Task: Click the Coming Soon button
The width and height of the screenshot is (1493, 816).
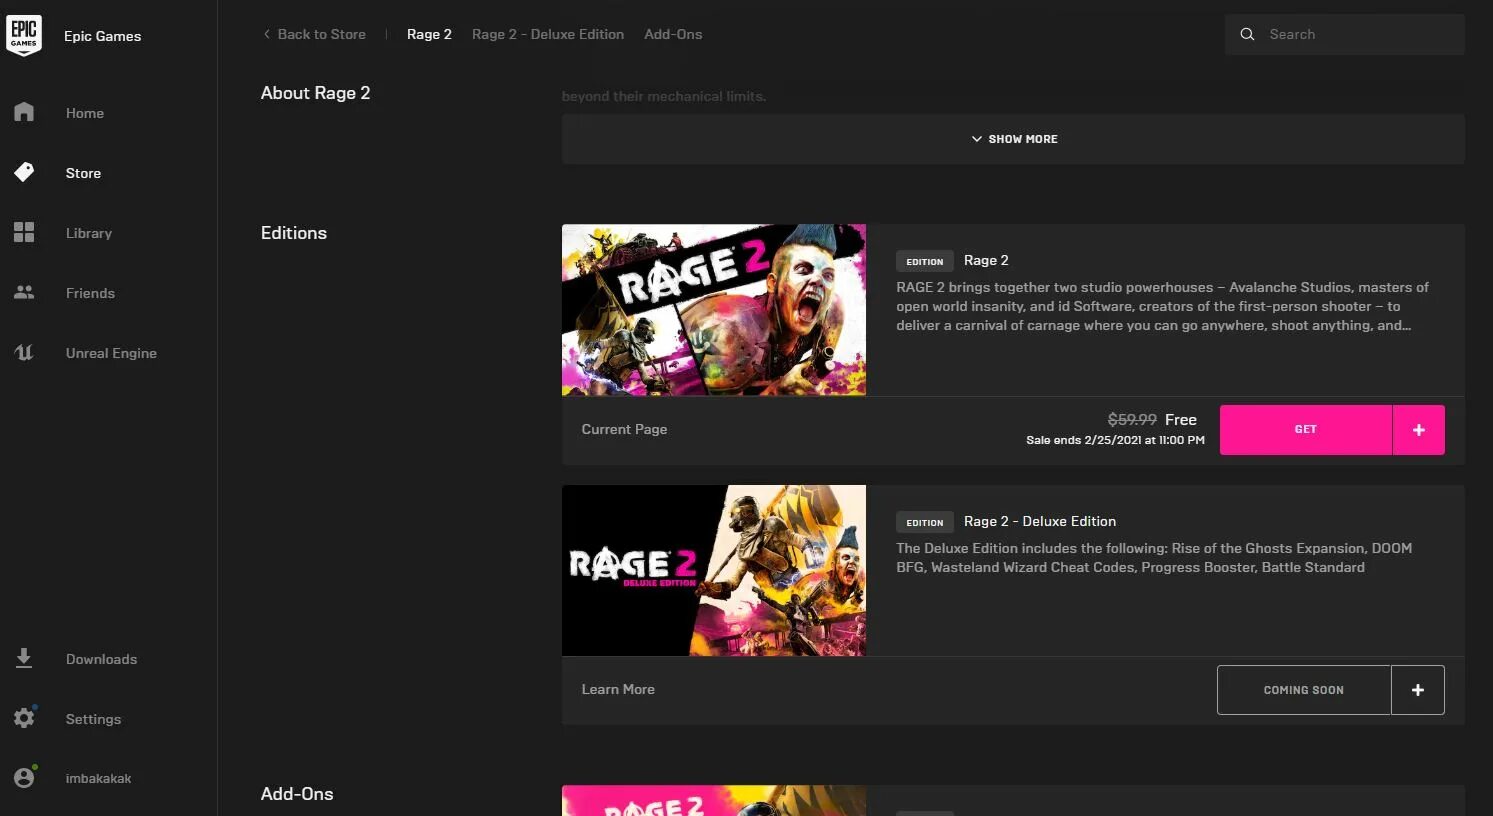Action: coord(1304,690)
